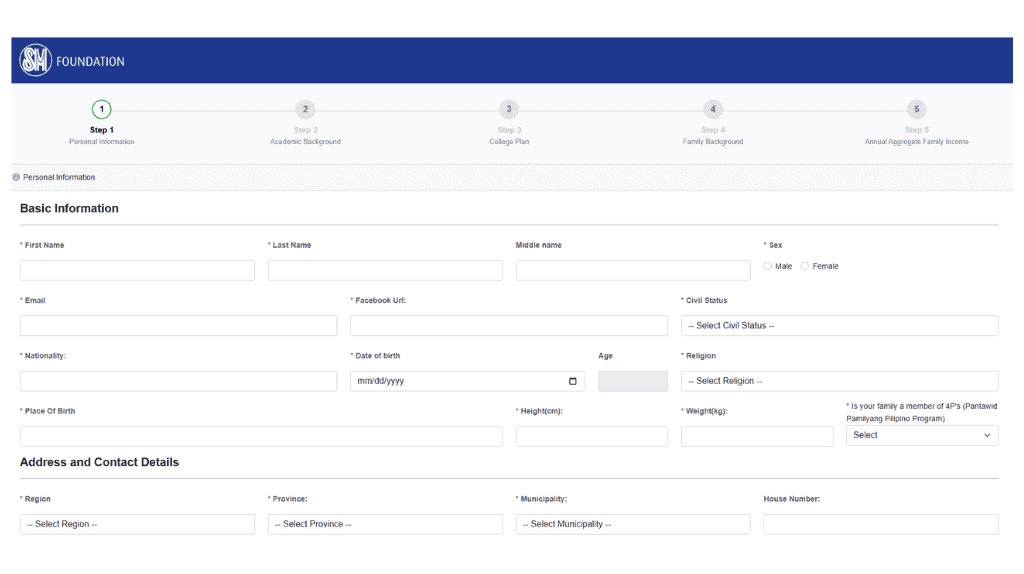Expand the 4P's membership Select dropdown
This screenshot has width=1024, height=574.
(x=921, y=436)
